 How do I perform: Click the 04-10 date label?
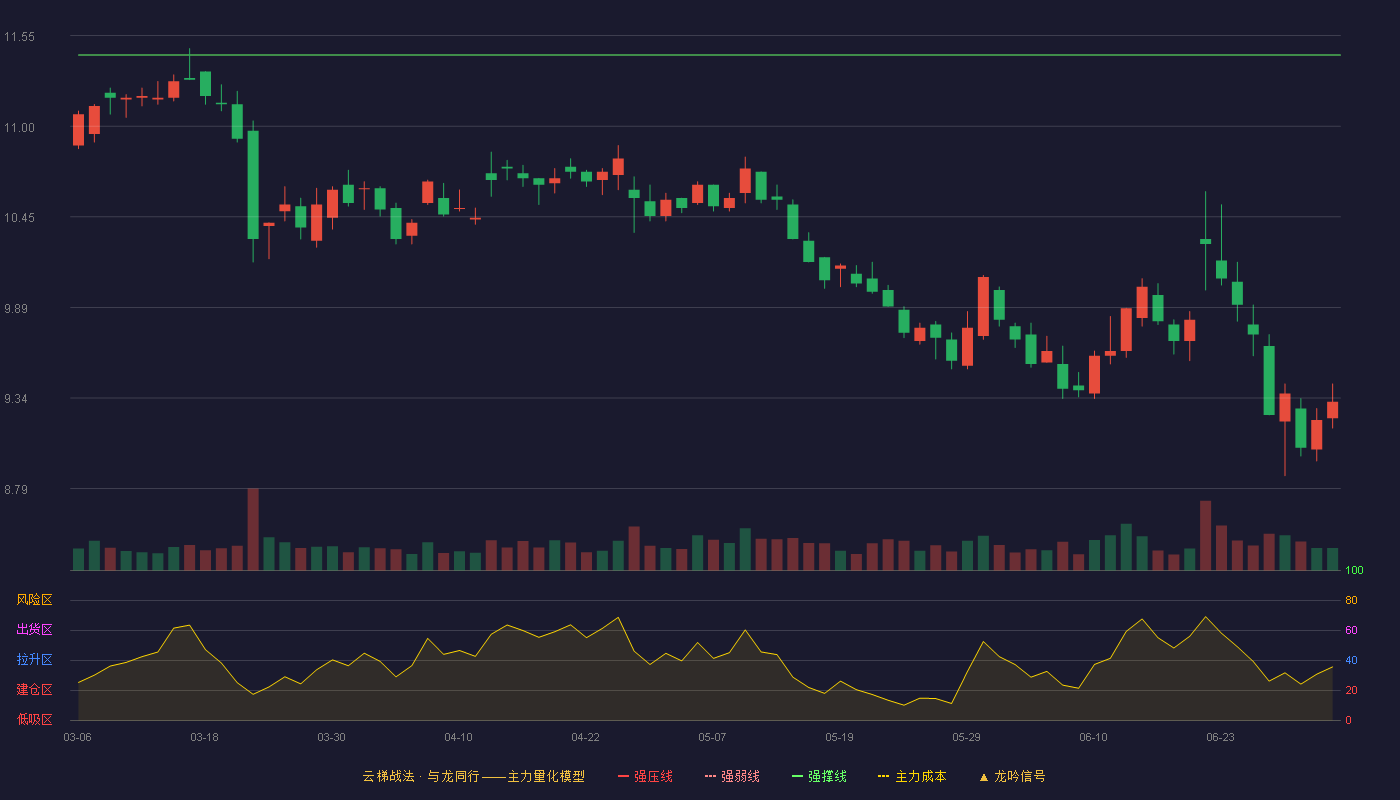[458, 737]
